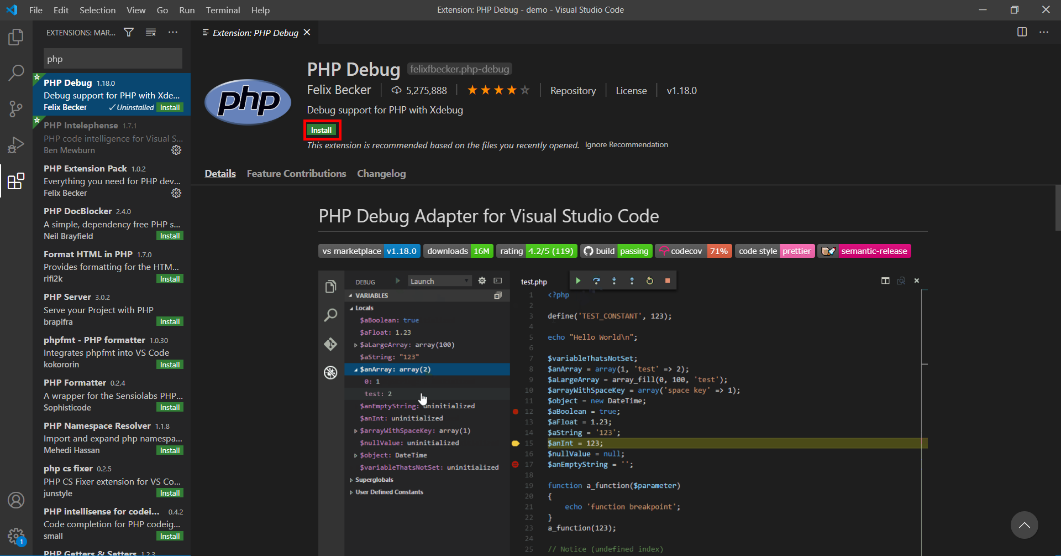The height and width of the screenshot is (556, 1061).
Task: Open editor more actions ellipsis
Action: [1043, 32]
